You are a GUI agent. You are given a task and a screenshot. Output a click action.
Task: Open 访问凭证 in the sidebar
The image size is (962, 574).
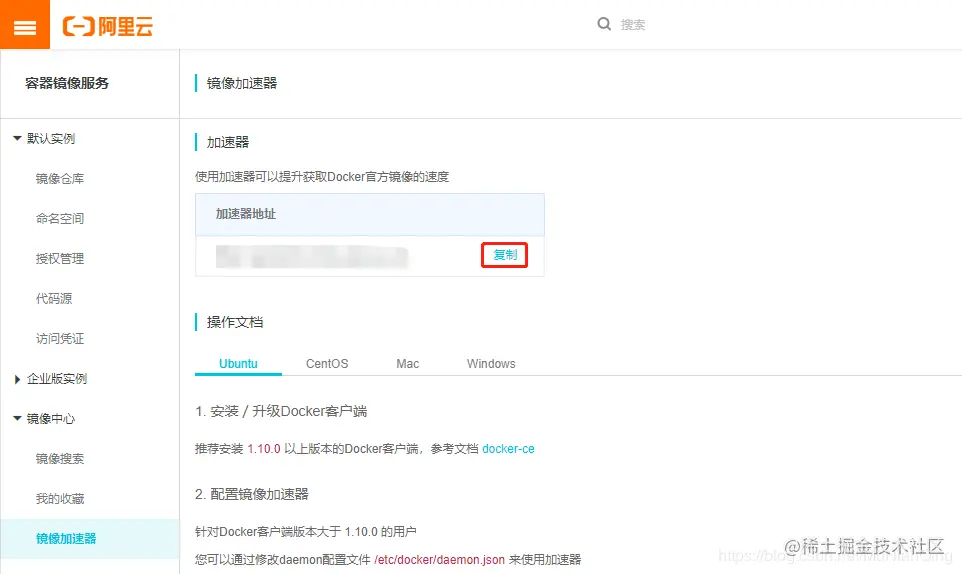tap(60, 339)
